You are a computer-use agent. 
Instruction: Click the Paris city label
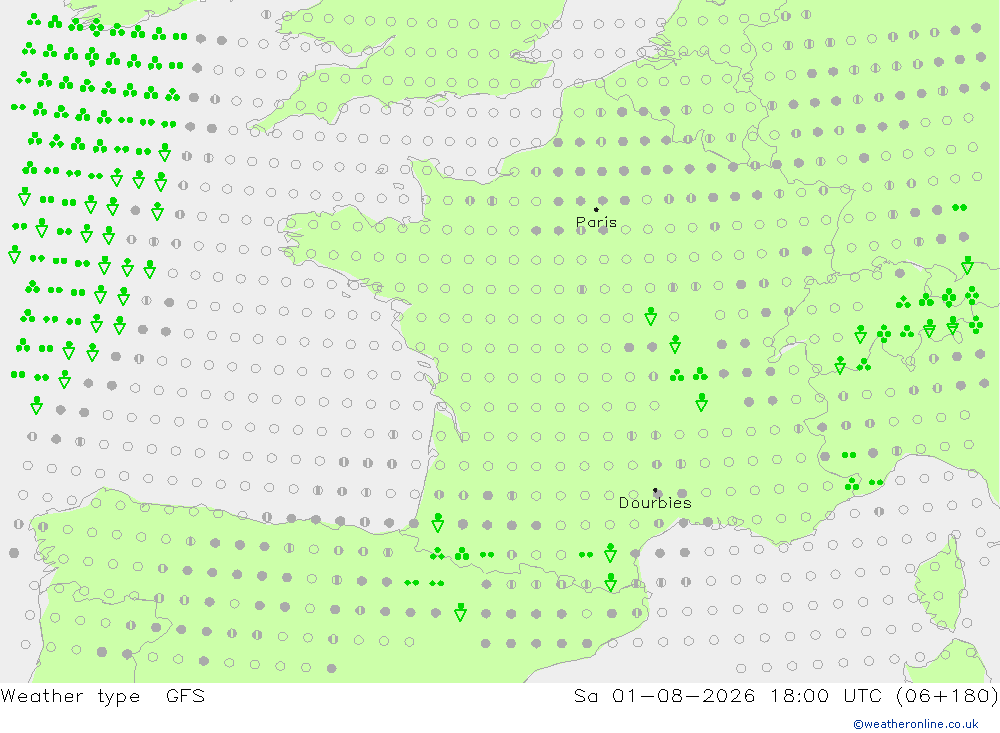[596, 222]
